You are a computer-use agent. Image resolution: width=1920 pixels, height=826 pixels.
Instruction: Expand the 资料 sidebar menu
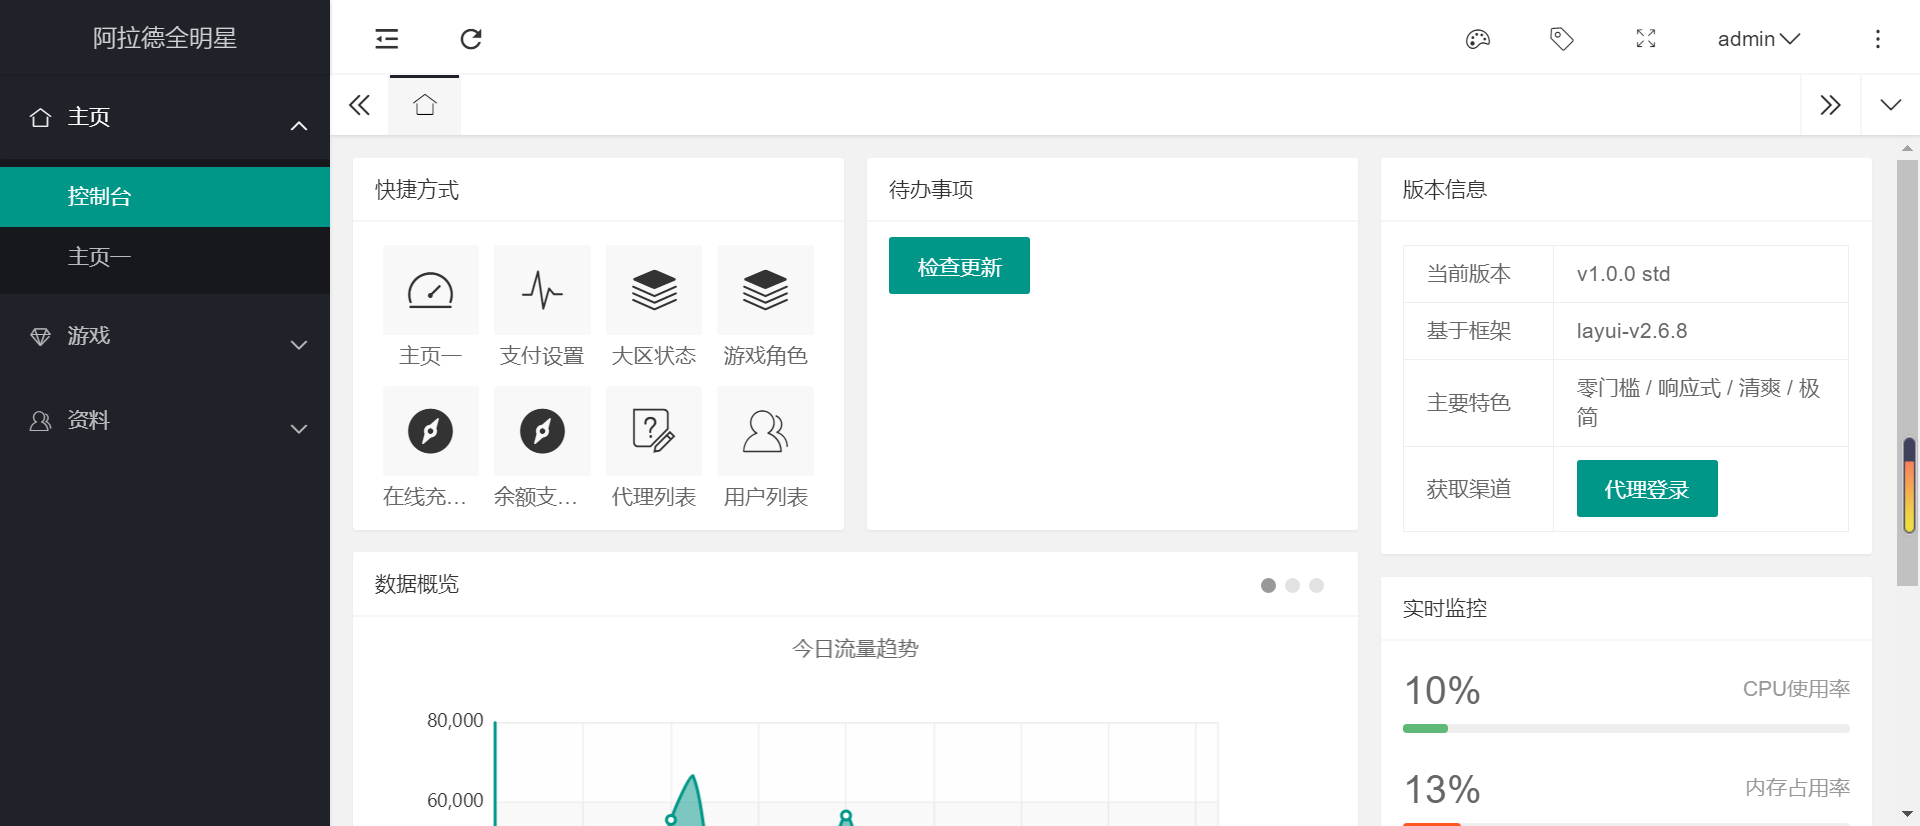point(165,421)
